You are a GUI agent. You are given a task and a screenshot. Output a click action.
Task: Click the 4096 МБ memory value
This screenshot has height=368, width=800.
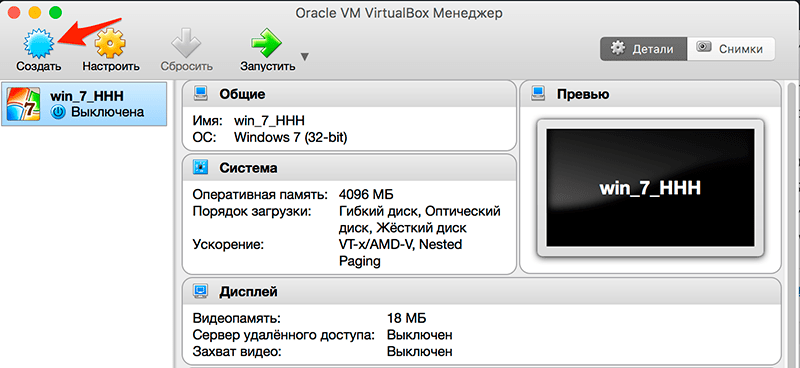[366, 194]
